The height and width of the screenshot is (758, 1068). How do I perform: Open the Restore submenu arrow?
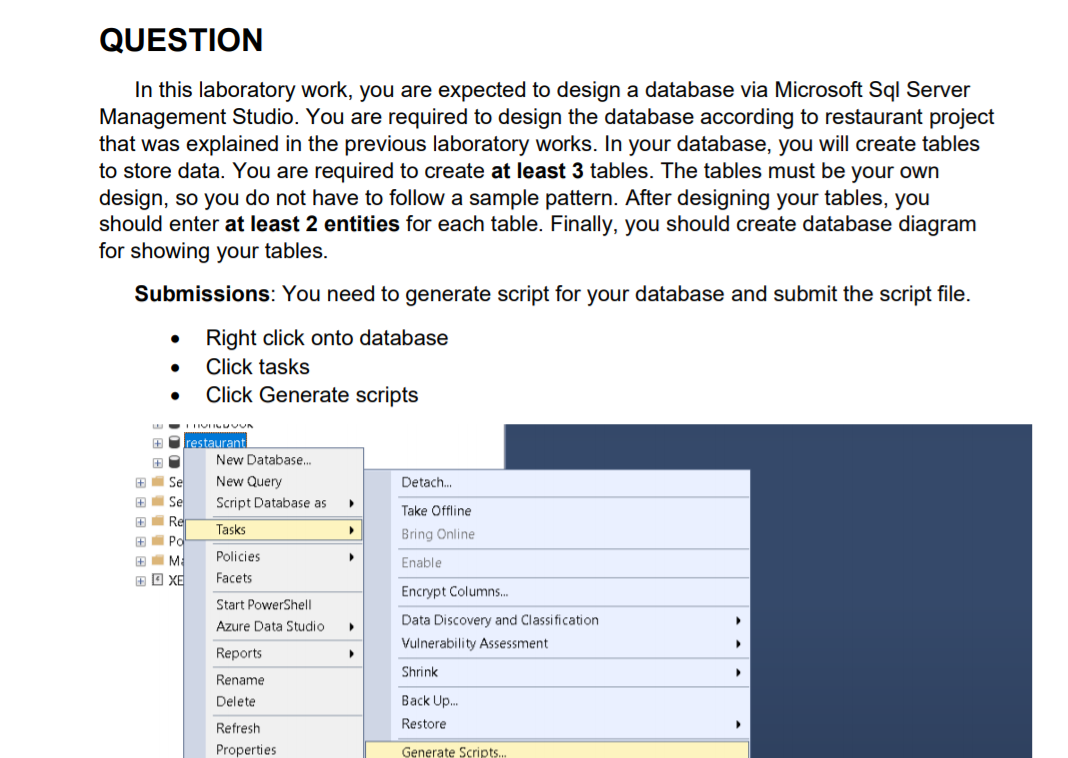(x=737, y=724)
